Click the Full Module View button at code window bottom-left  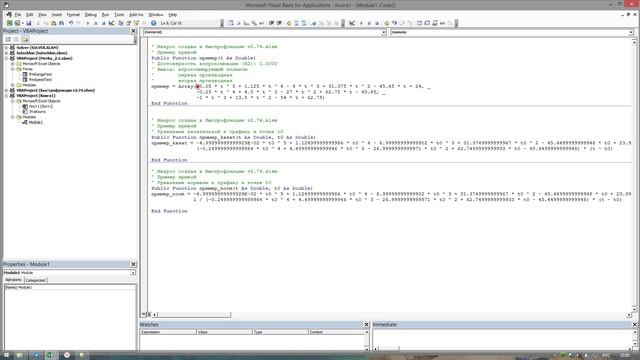click(149, 314)
